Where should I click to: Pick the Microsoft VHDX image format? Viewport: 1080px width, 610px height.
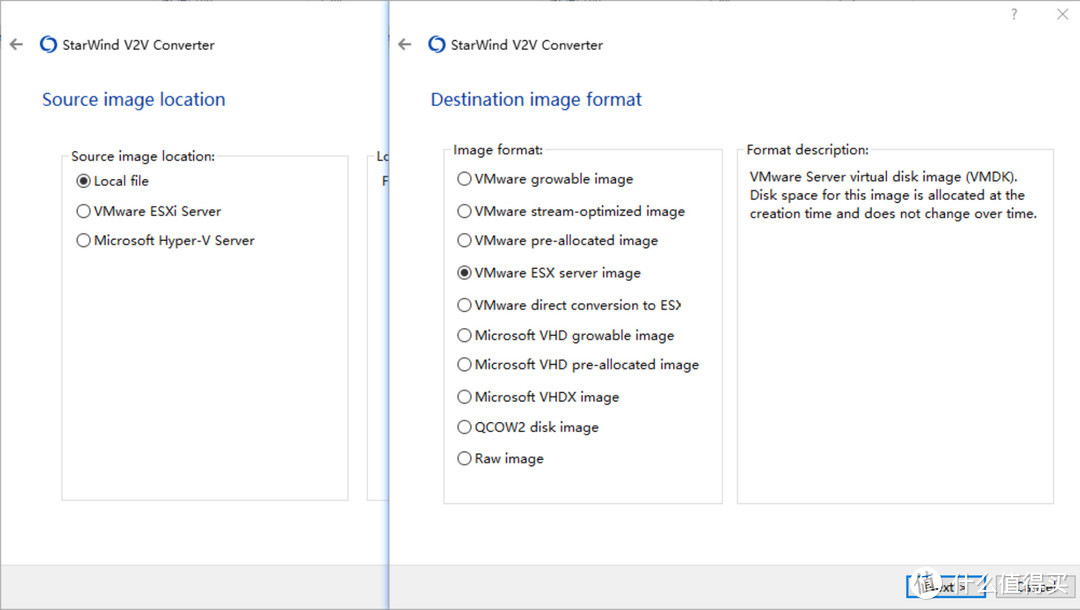click(464, 397)
